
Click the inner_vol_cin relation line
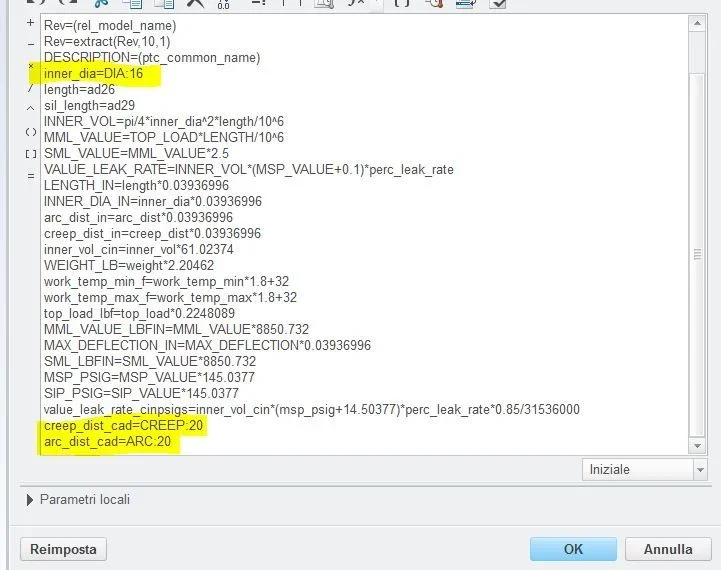point(139,250)
